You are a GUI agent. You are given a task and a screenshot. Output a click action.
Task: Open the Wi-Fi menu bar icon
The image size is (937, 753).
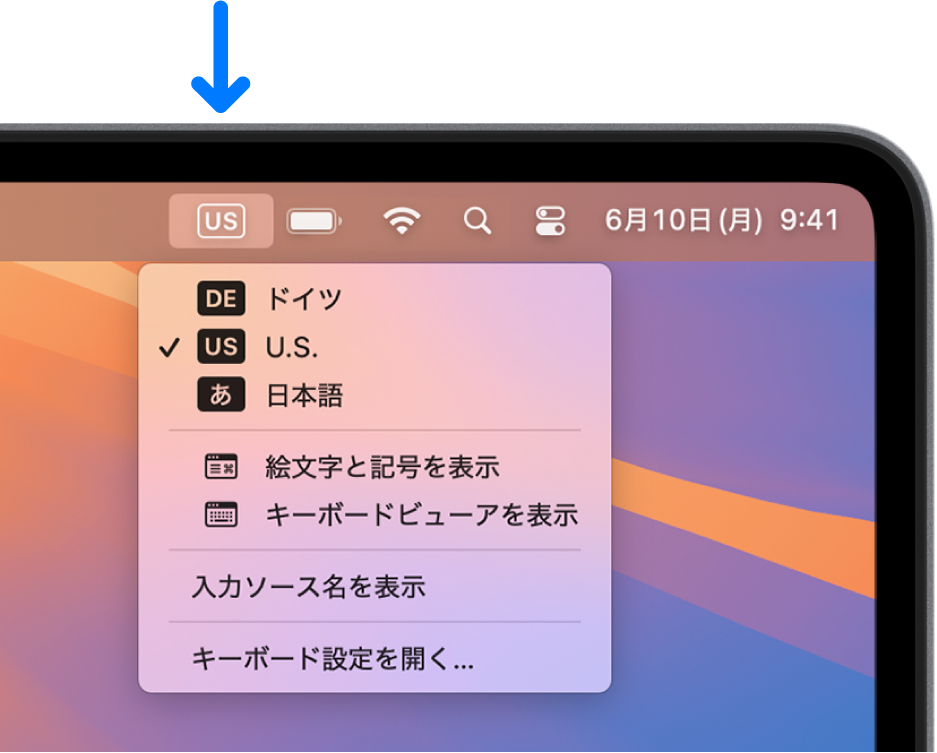click(402, 221)
